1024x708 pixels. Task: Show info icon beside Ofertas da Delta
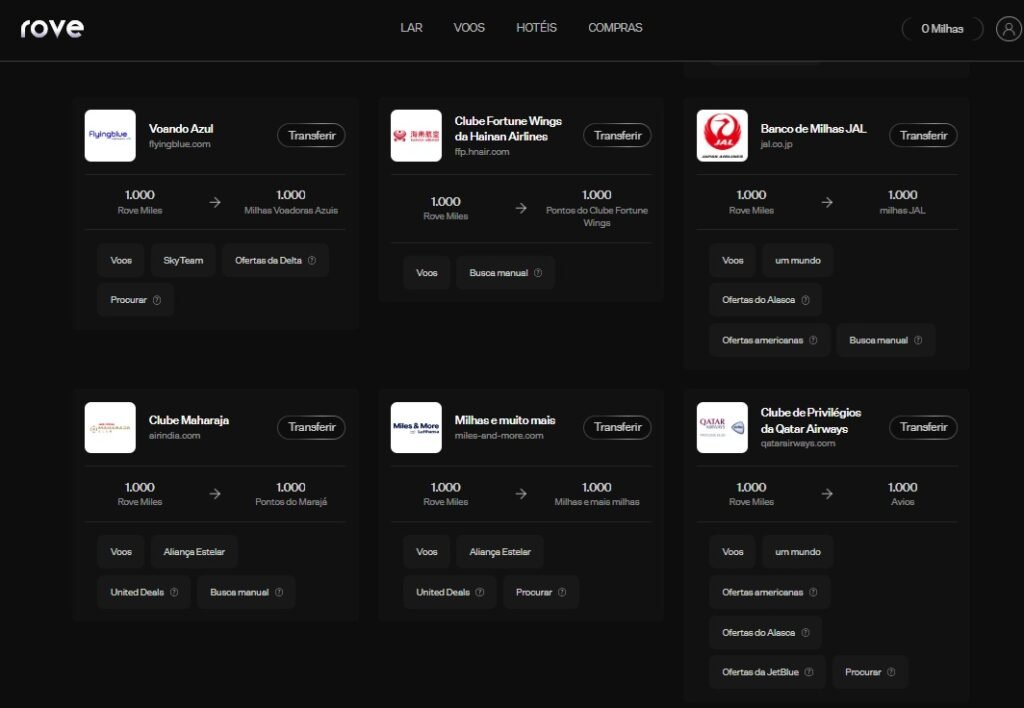click(x=312, y=261)
